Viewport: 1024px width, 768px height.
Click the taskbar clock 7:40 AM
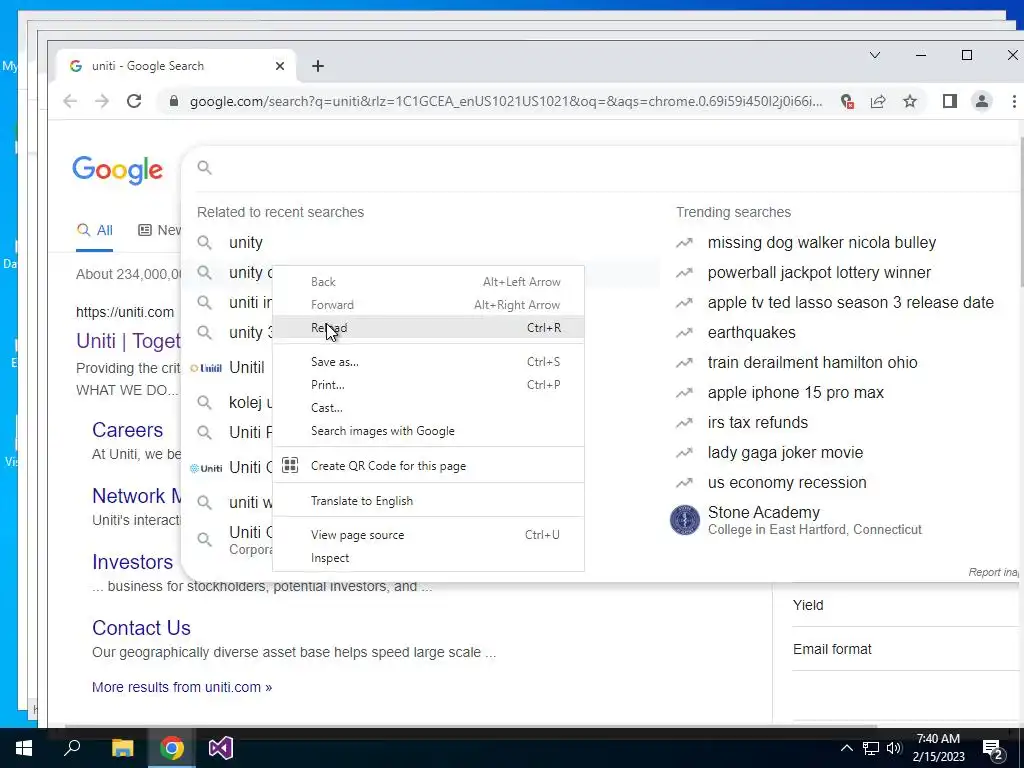click(938, 739)
